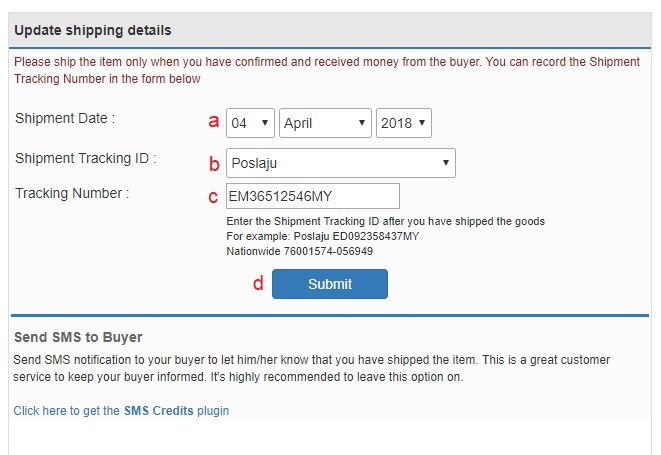The image size is (661, 455).
Task: Click the red shipping warning notice text
Action: pyautogui.click(x=327, y=70)
